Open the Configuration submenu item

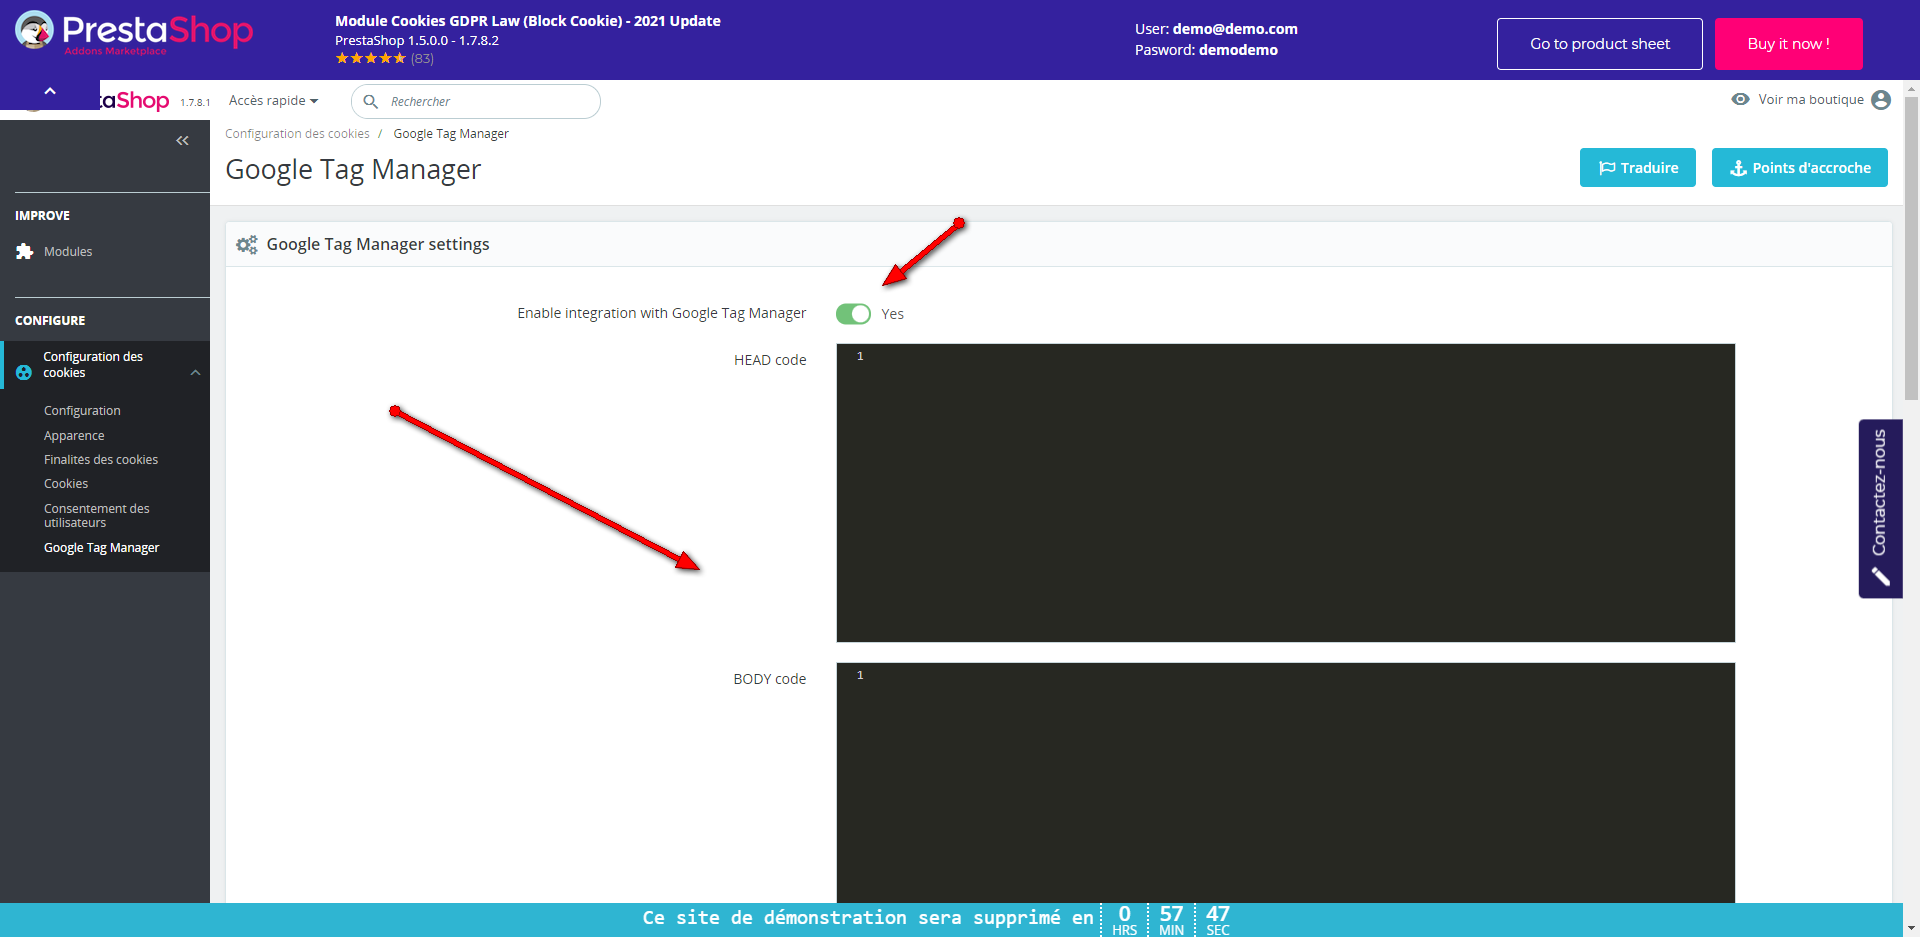tap(82, 411)
